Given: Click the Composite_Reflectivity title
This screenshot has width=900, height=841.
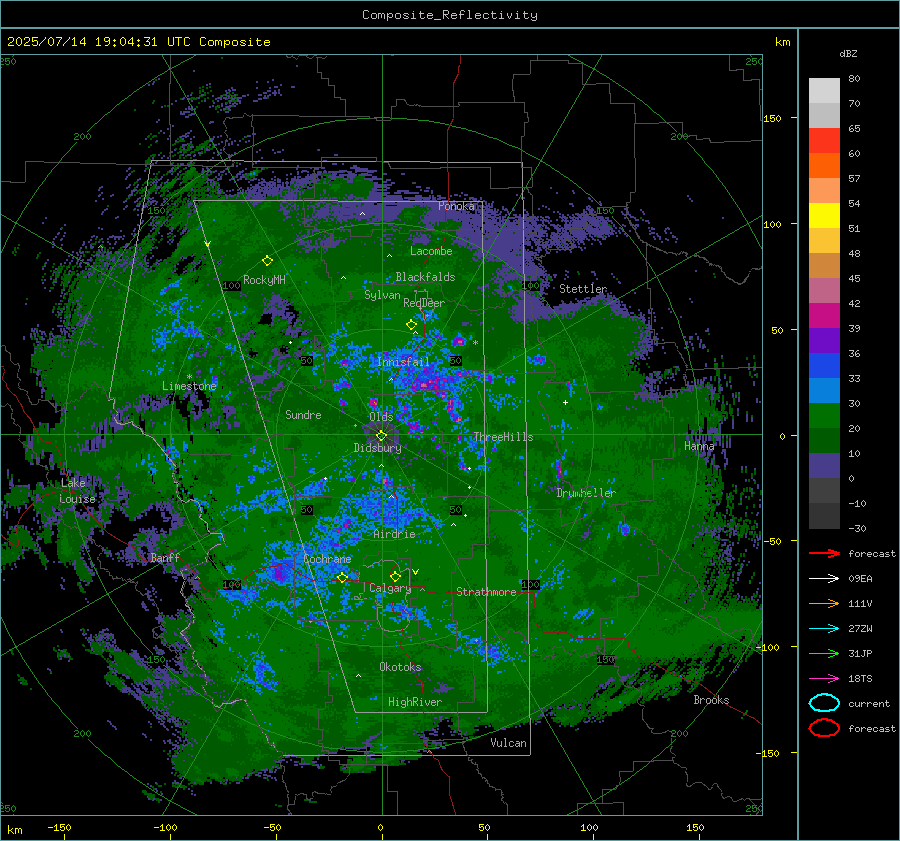Looking at the screenshot, I should coord(450,15).
